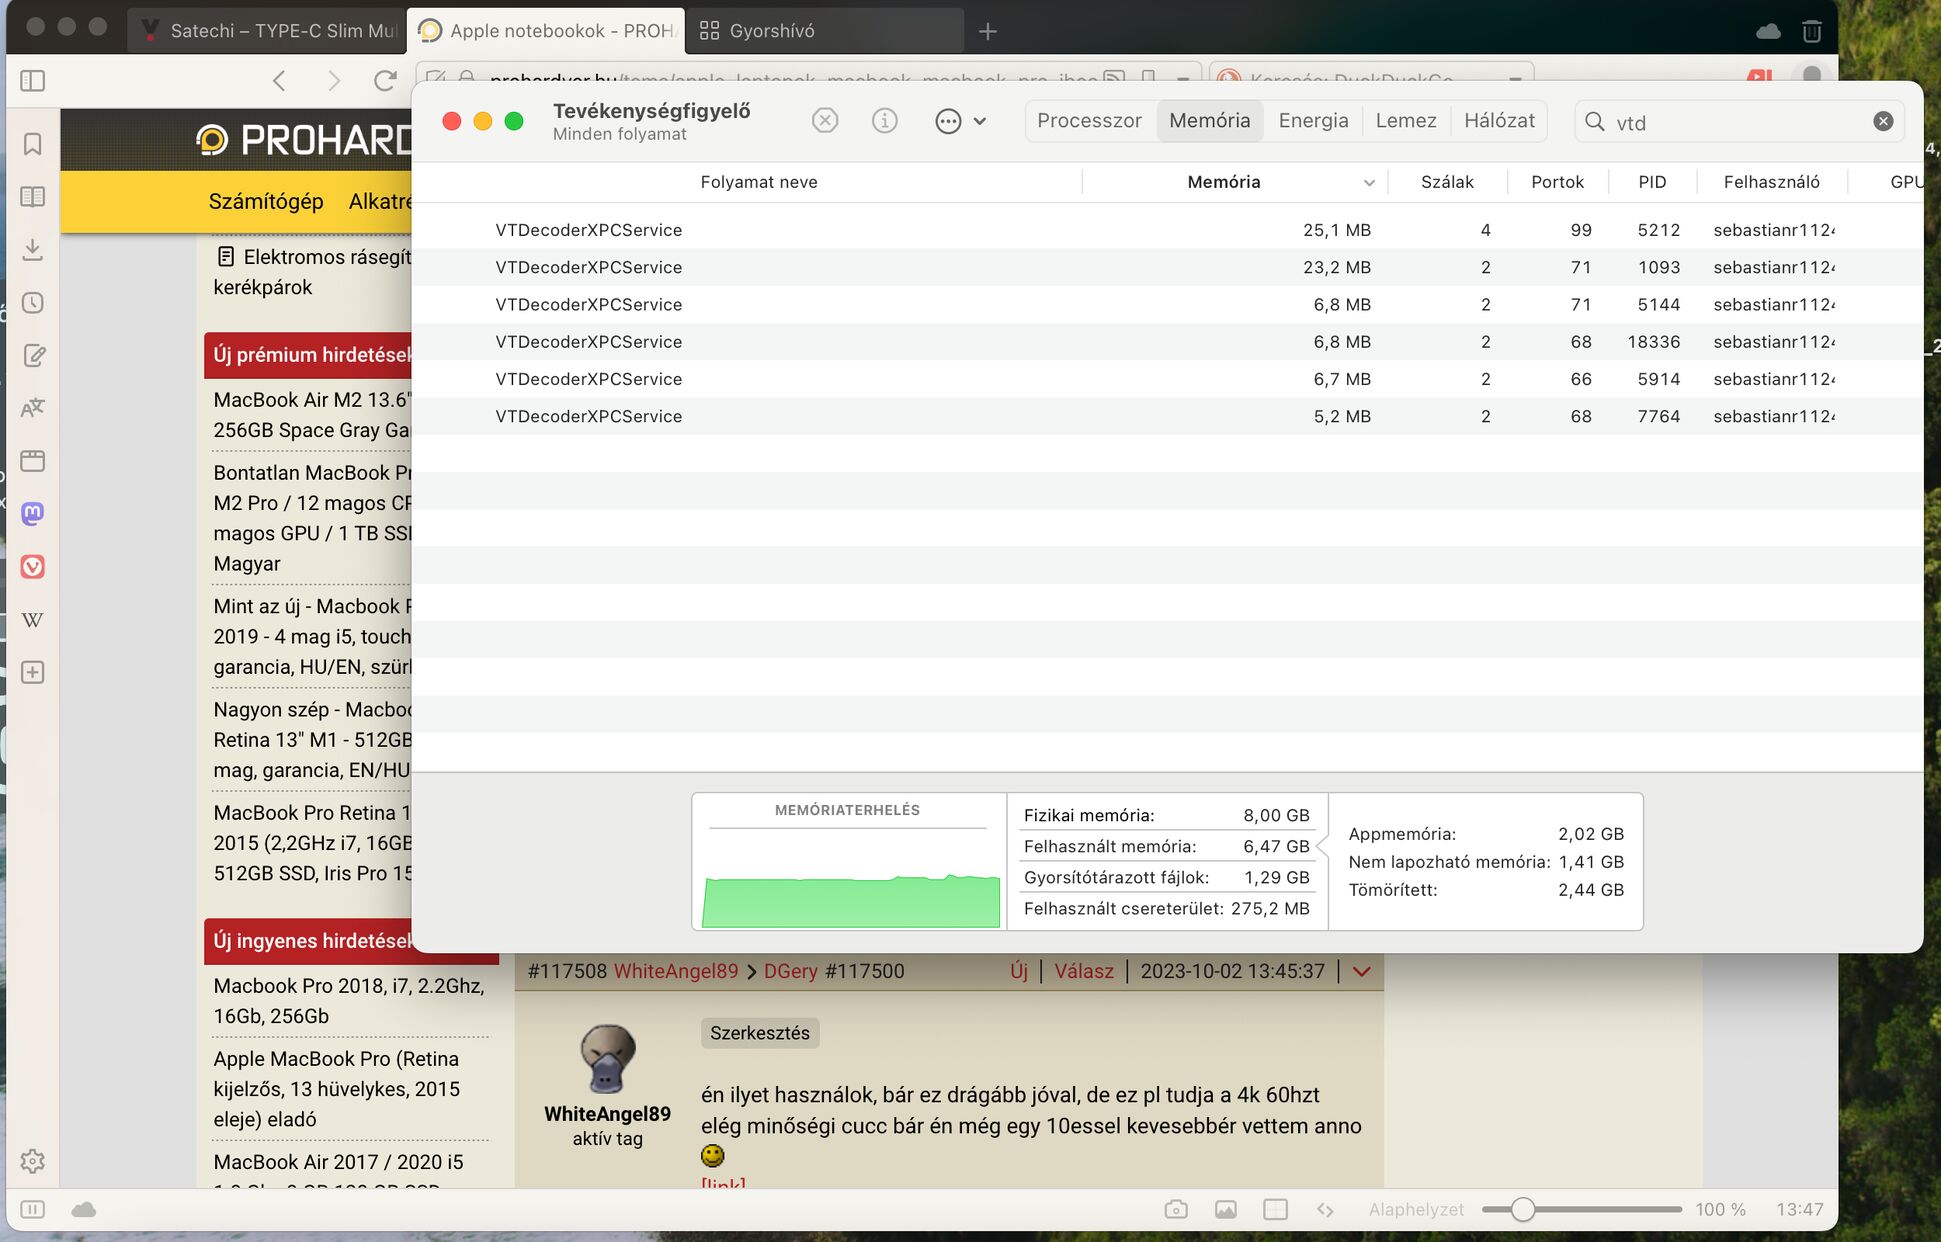Open Mastodon web panel icon
Viewport: 1941px width, 1242px height.
point(32,514)
